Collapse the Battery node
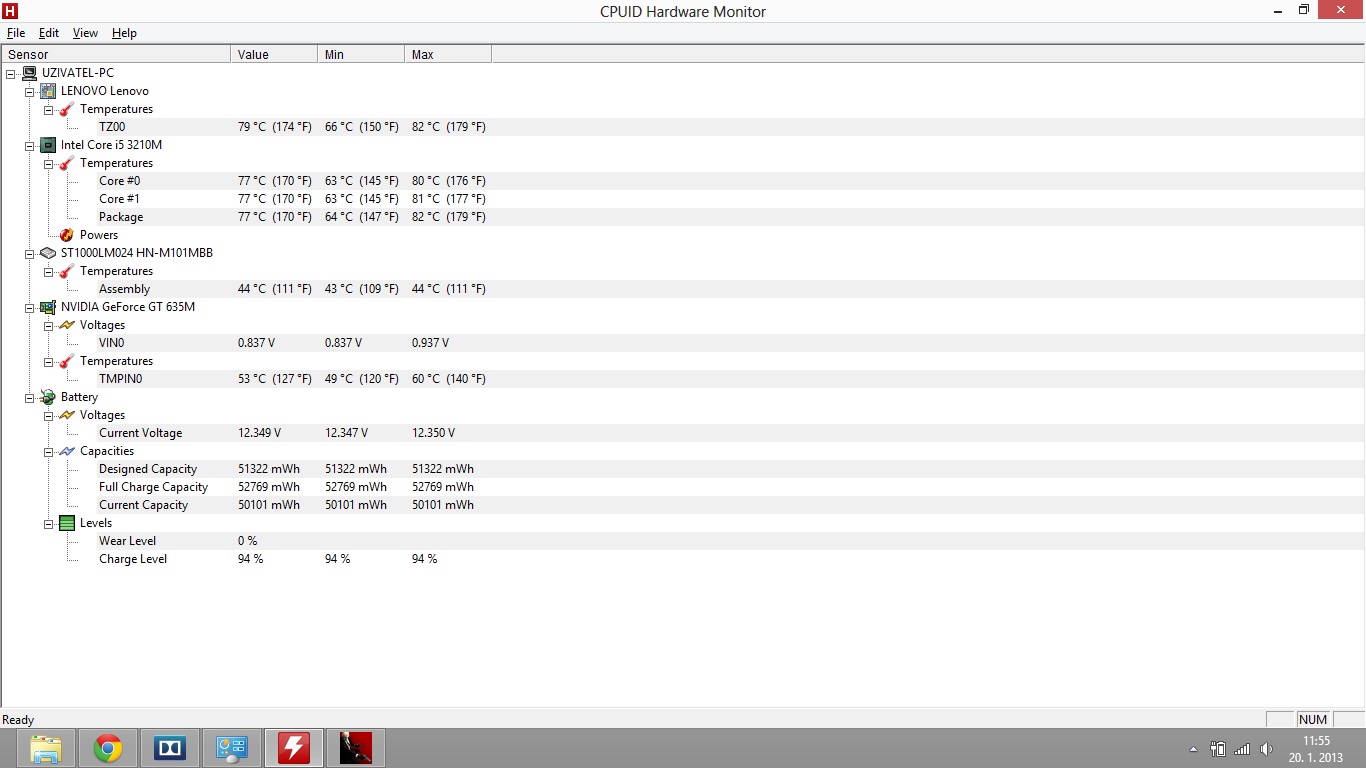 [30, 397]
